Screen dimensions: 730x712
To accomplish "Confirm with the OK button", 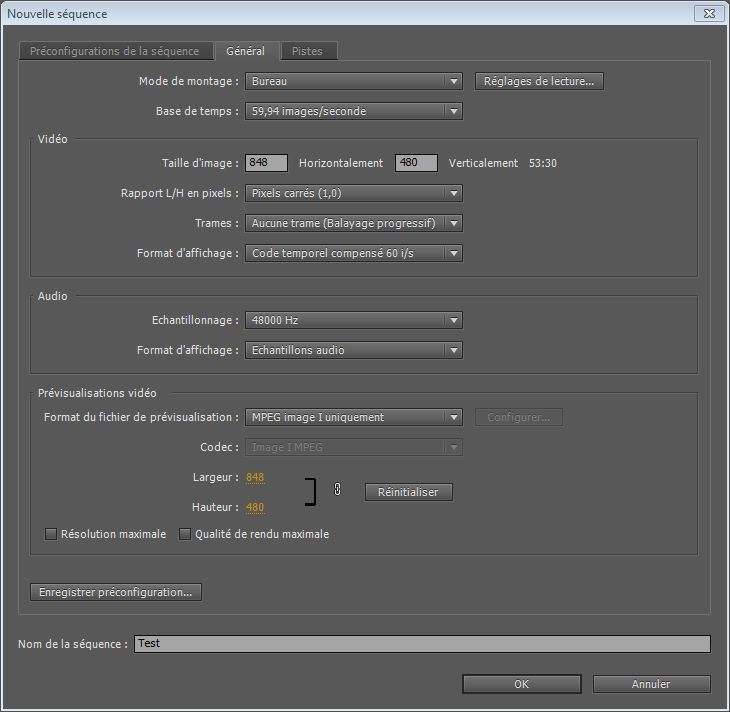I will click(x=521, y=684).
